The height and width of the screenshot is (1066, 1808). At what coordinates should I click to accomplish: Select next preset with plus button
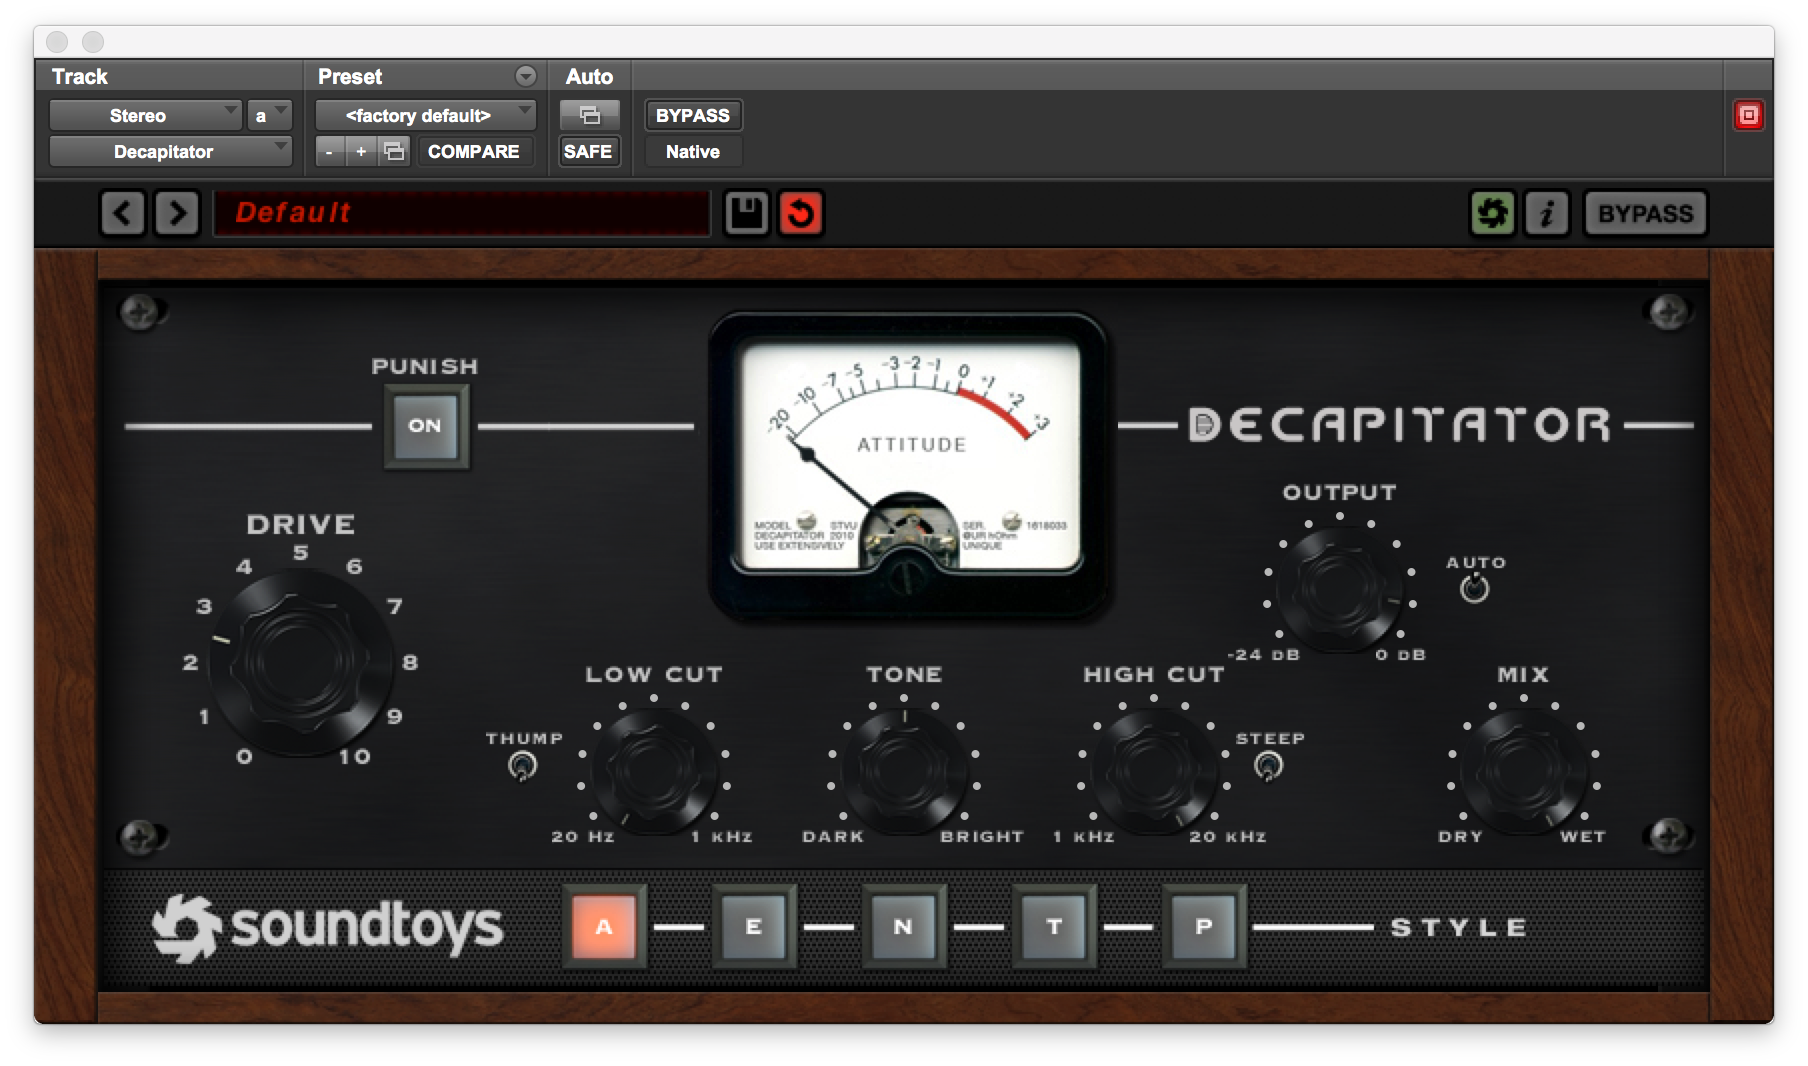[x=361, y=152]
